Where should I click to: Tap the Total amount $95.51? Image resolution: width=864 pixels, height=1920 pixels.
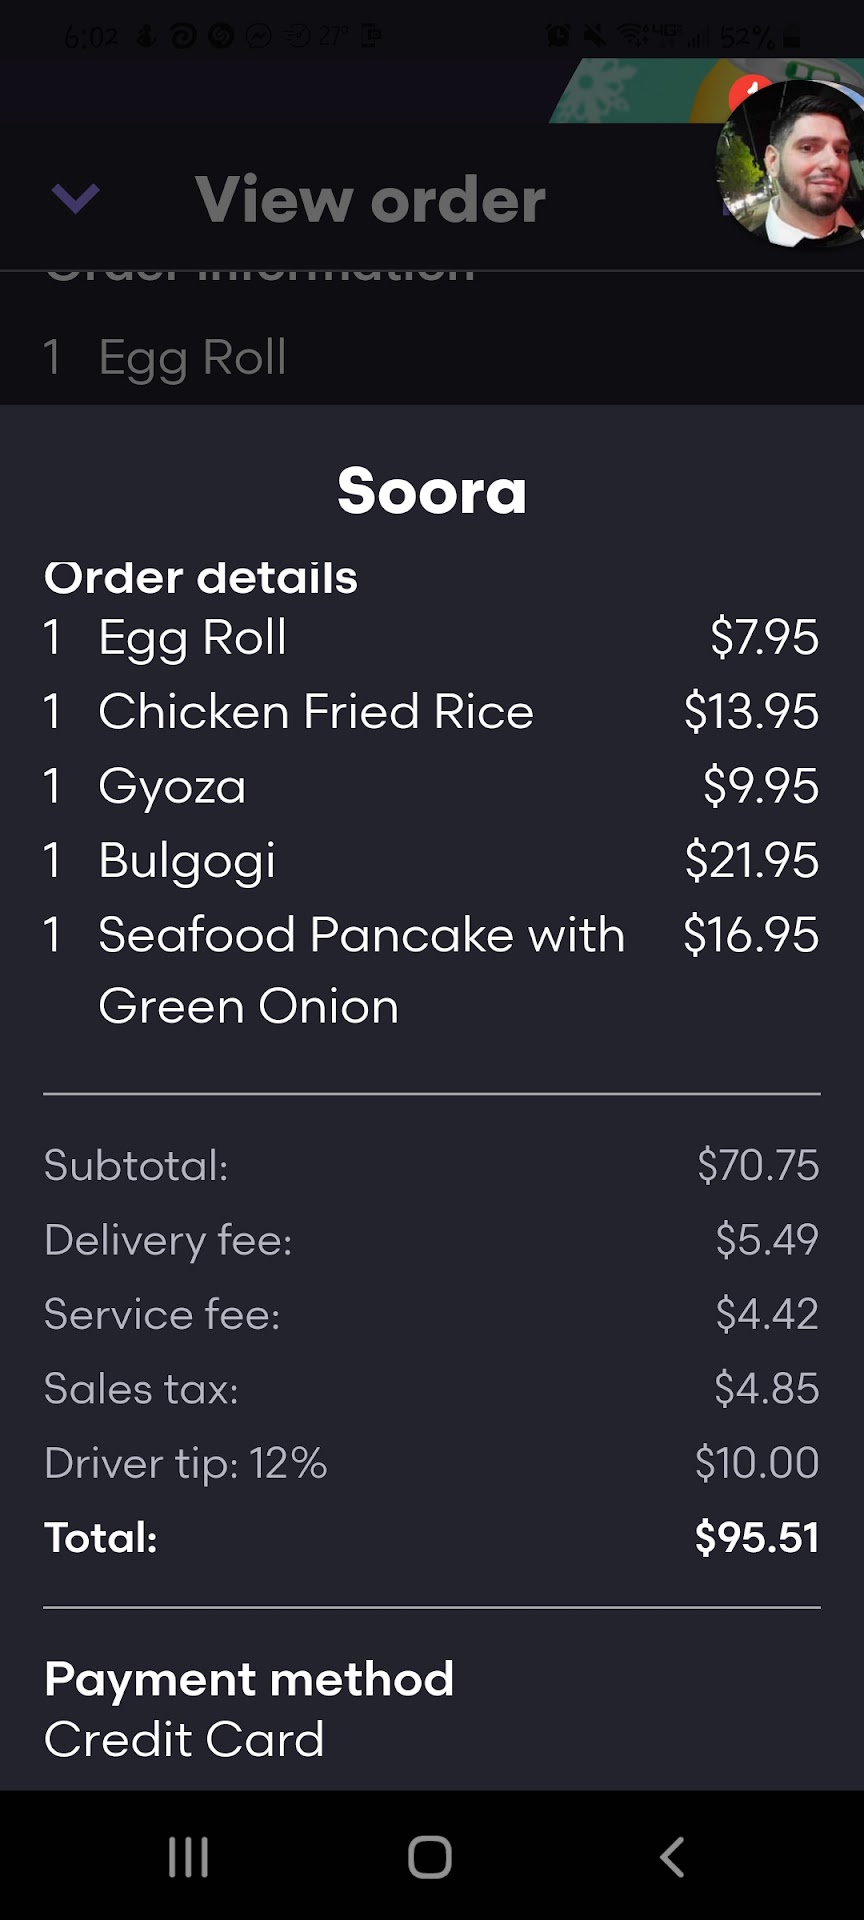coord(757,1538)
